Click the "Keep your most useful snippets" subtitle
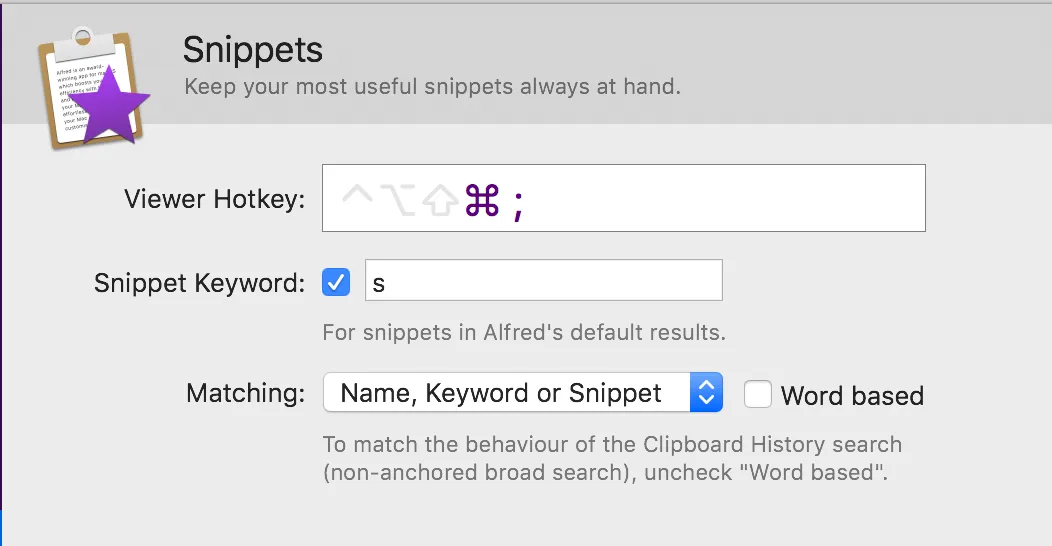Image resolution: width=1052 pixels, height=546 pixels. click(x=432, y=87)
